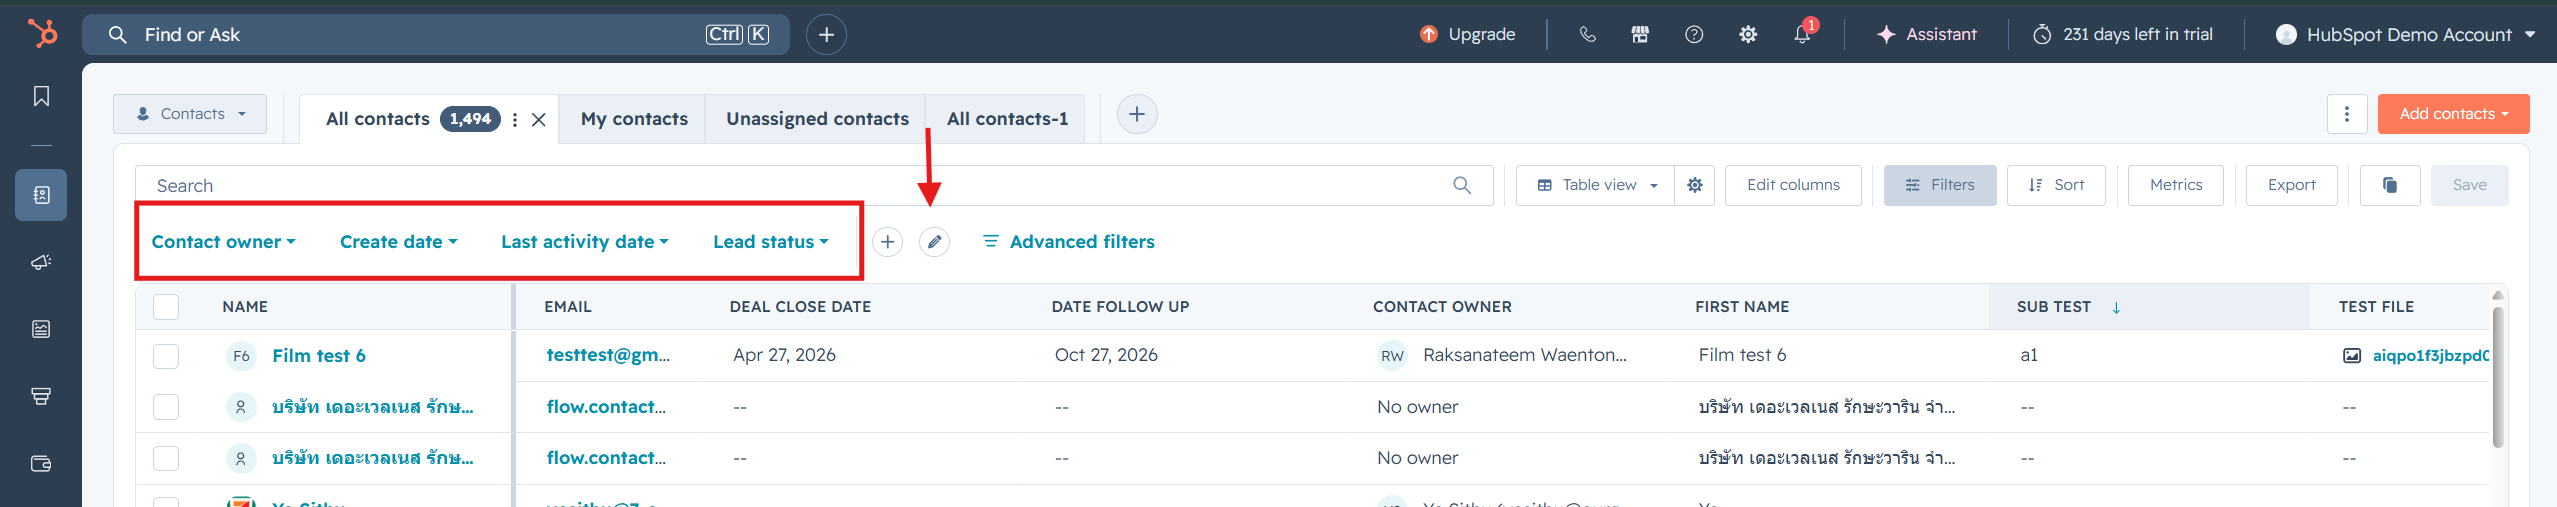2557x507 pixels.
Task: Click the Export button
Action: coord(2291,185)
